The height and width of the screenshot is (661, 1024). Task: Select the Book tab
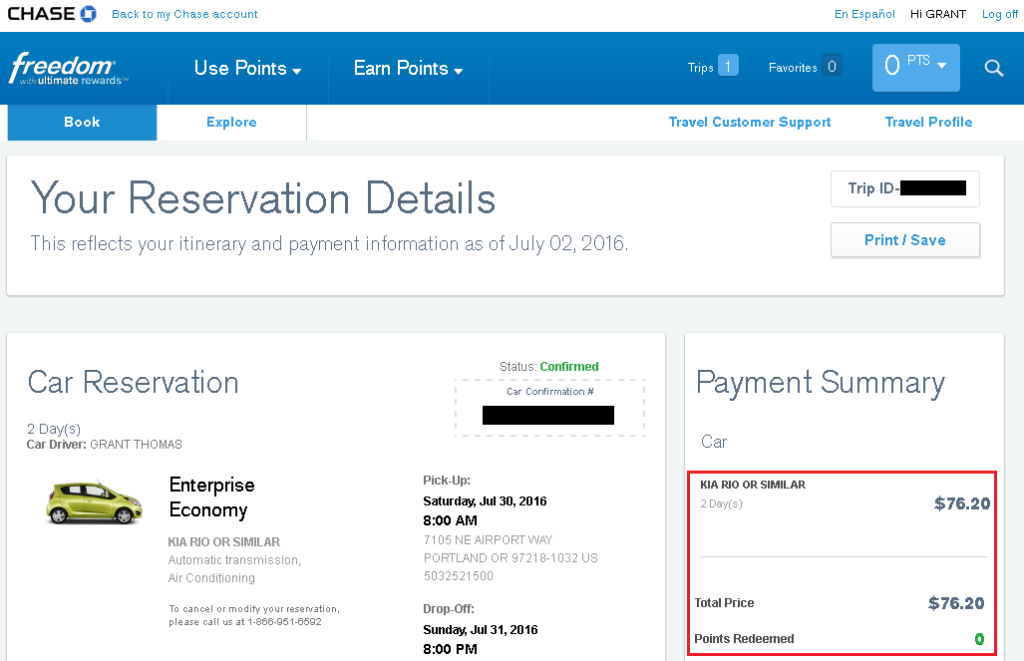[x=81, y=122]
